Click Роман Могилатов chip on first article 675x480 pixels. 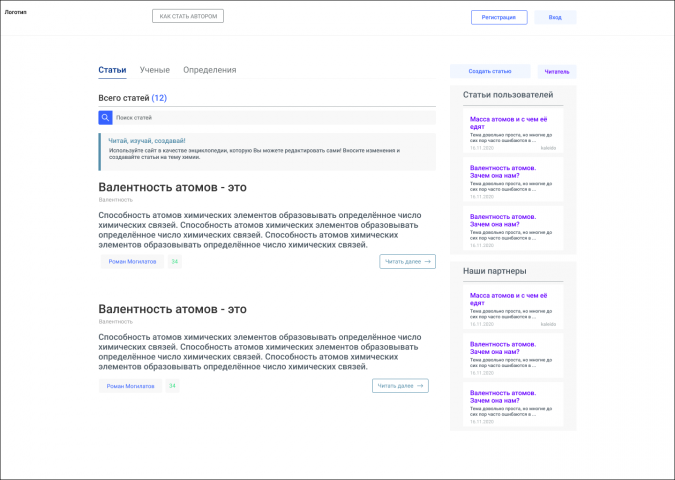click(x=132, y=261)
